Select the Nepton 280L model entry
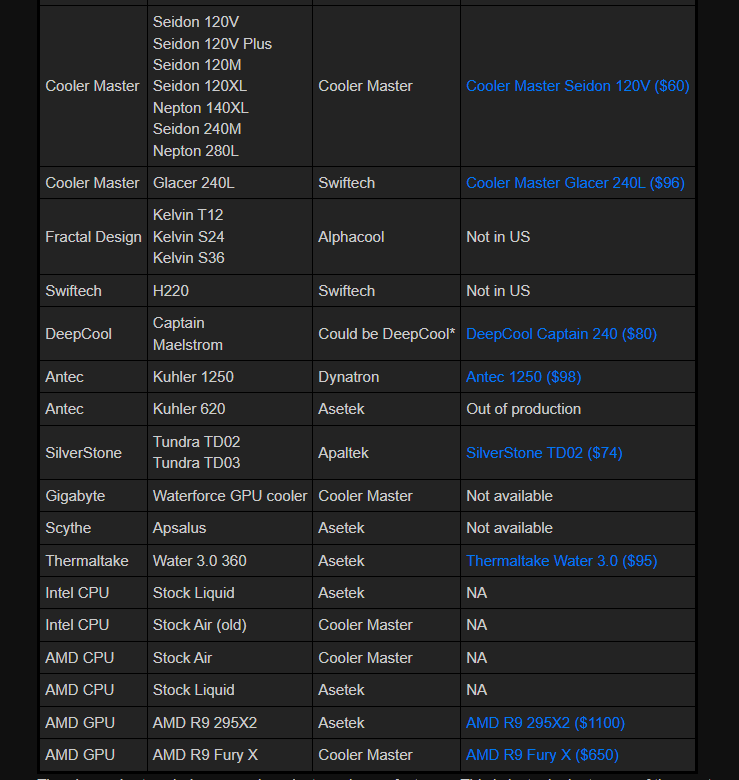The width and height of the screenshot is (739, 780). [x=195, y=151]
